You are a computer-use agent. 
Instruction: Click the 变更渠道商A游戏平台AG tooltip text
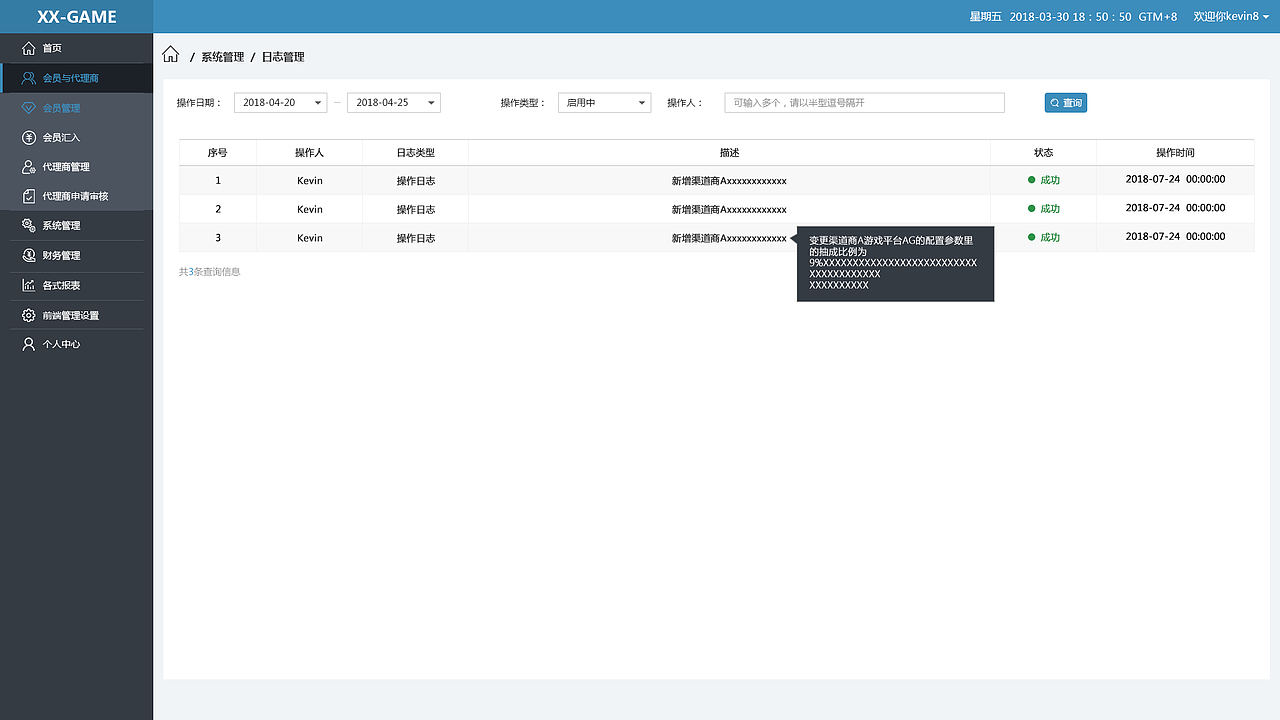coord(893,263)
